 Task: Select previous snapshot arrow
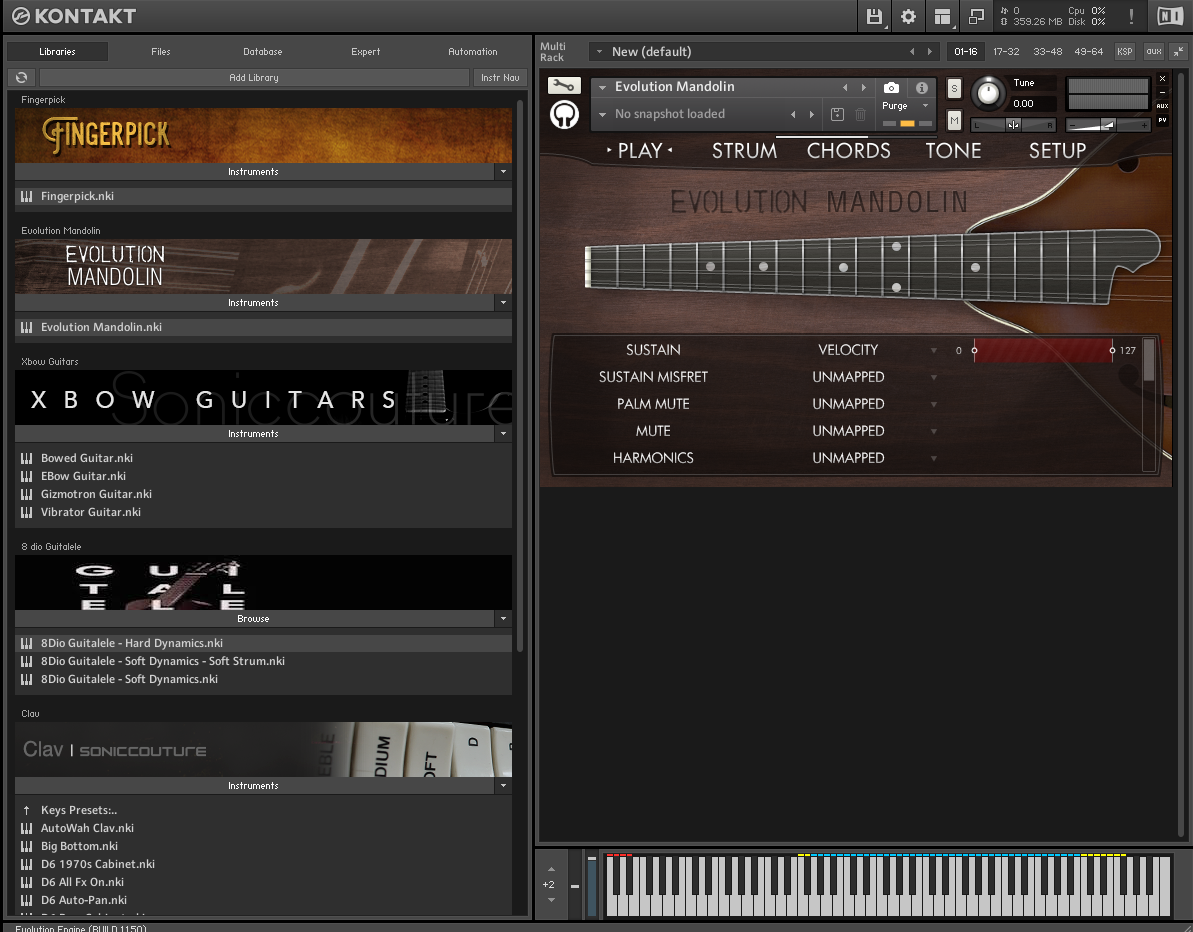click(x=793, y=114)
